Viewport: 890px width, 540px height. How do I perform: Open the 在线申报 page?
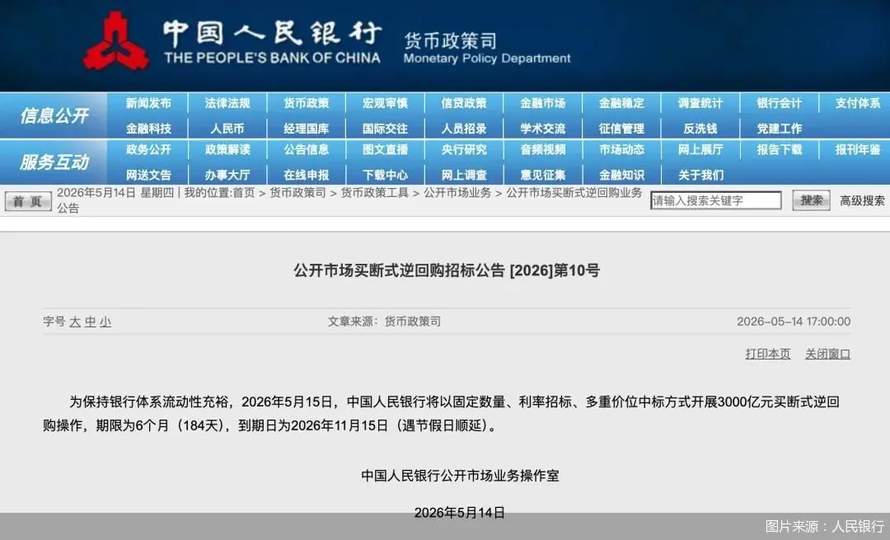tap(307, 175)
